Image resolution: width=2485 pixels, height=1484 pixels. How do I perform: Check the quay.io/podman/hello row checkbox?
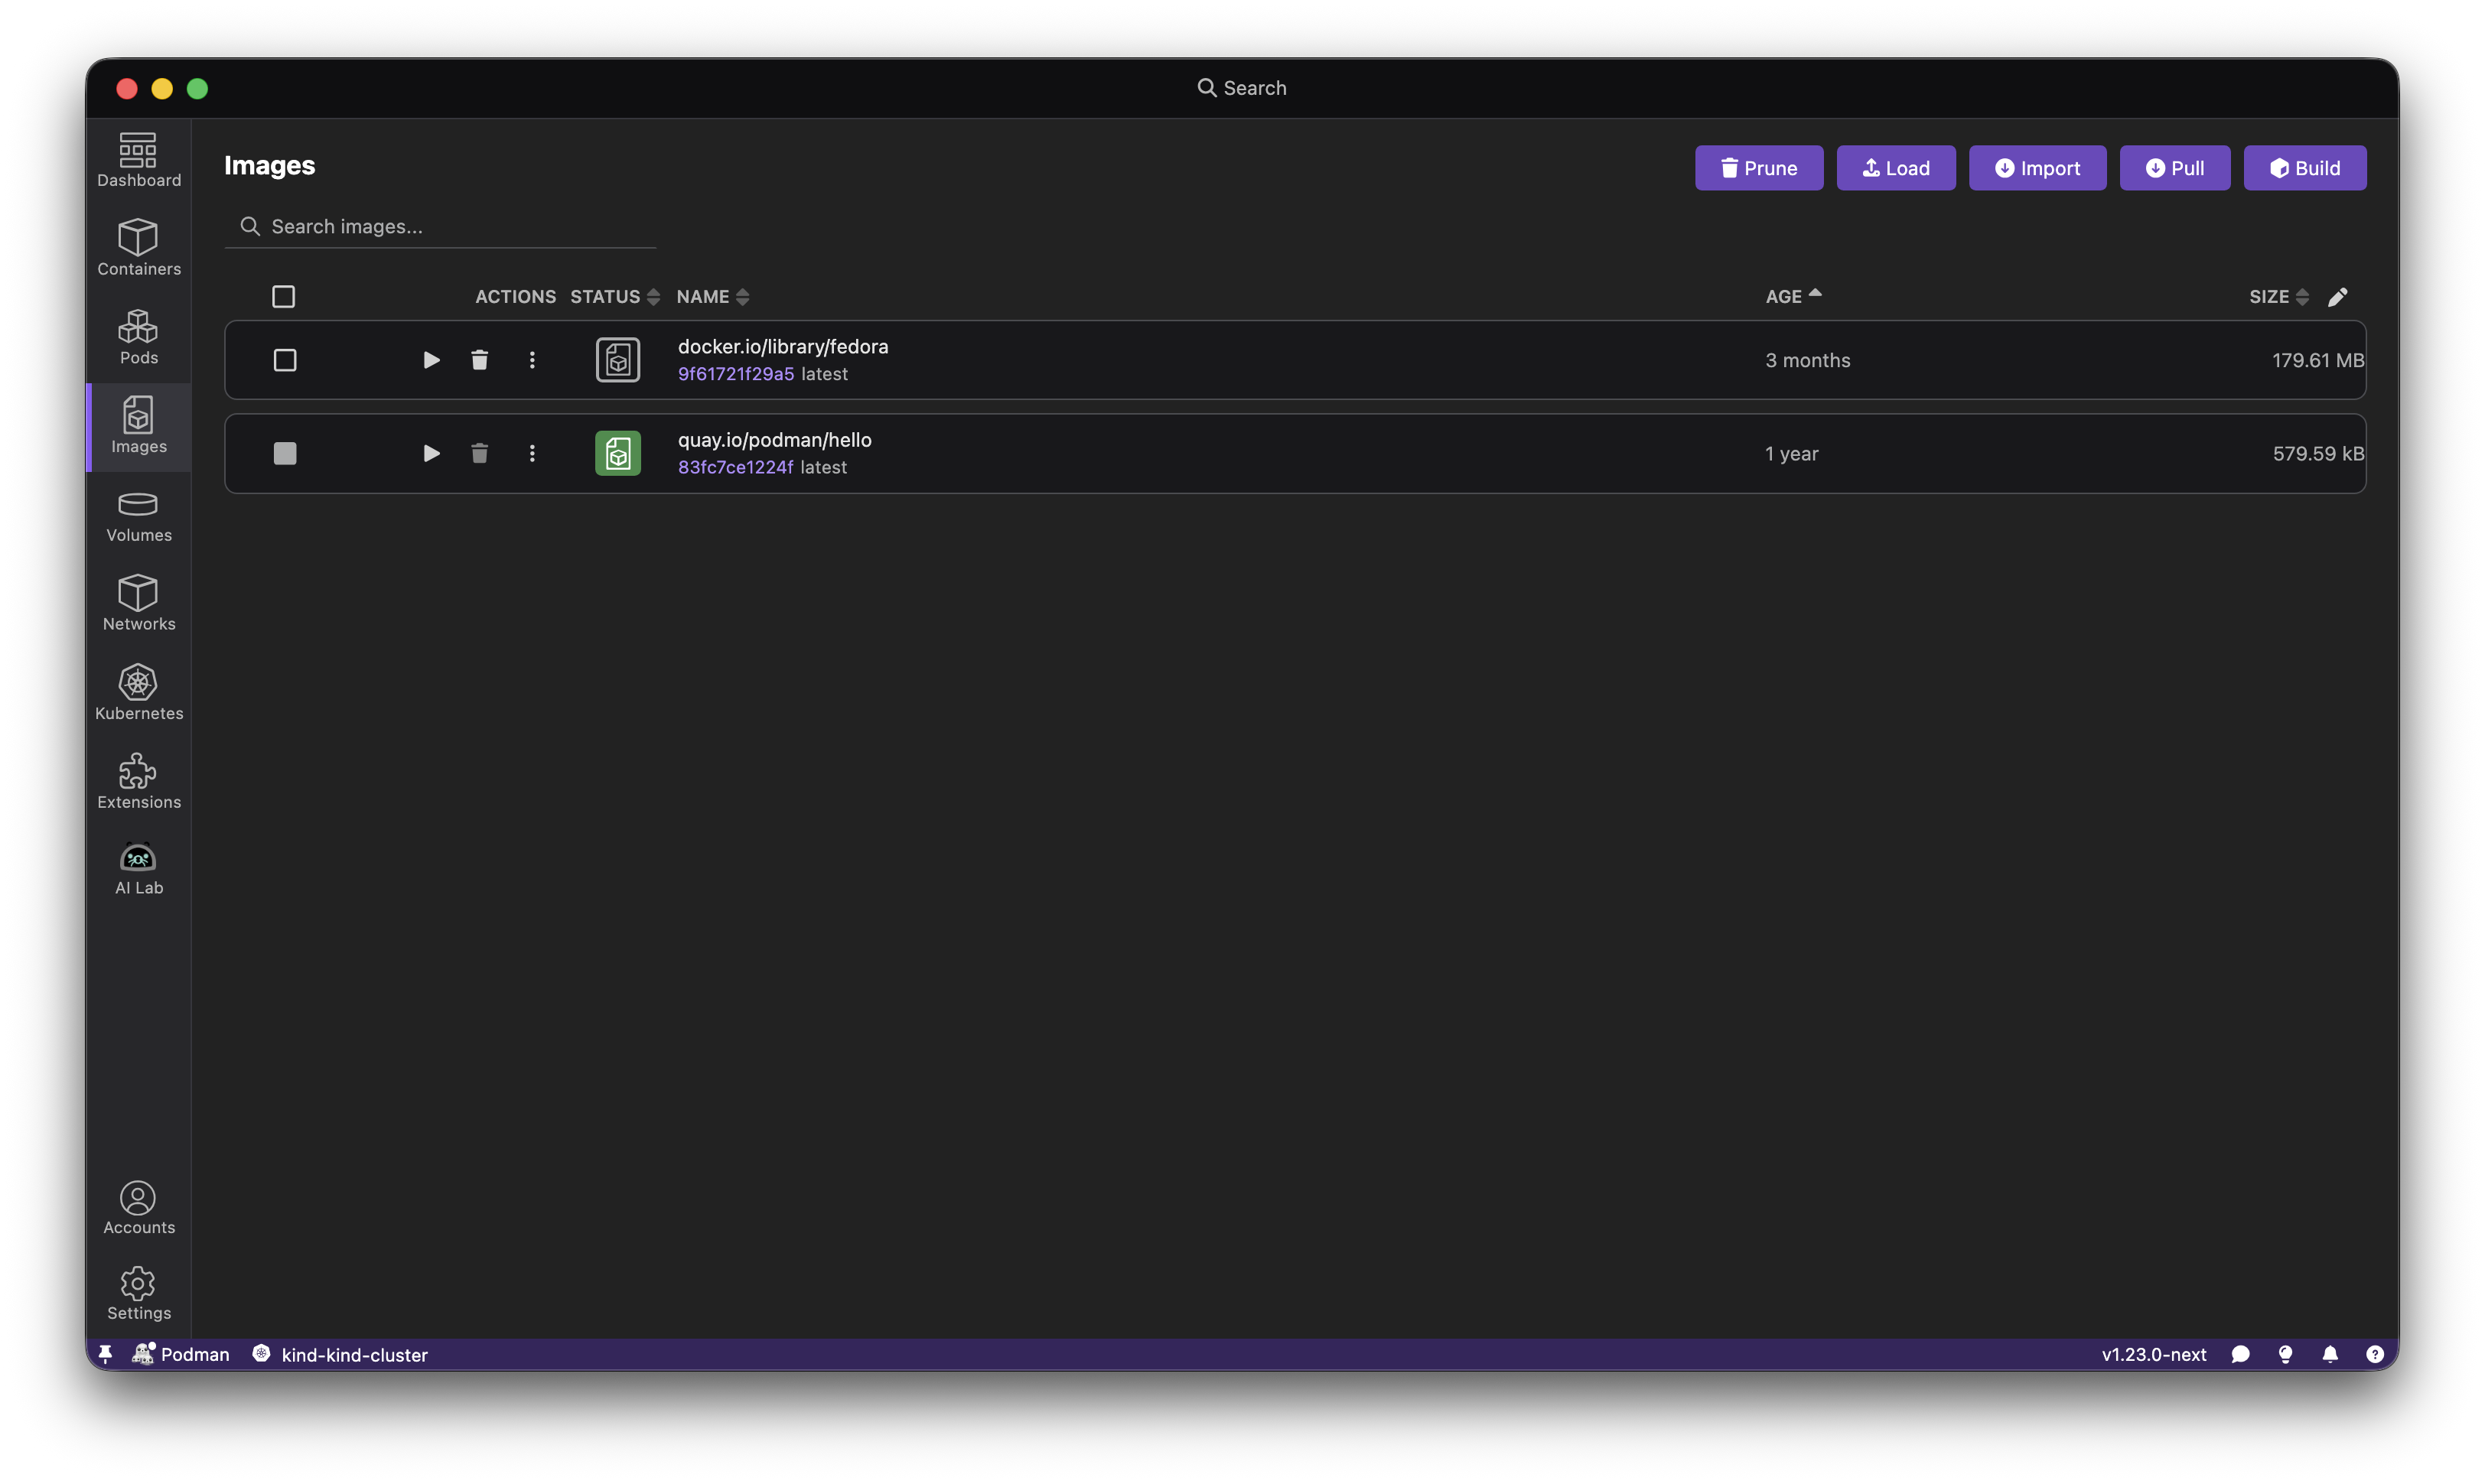pos(284,453)
